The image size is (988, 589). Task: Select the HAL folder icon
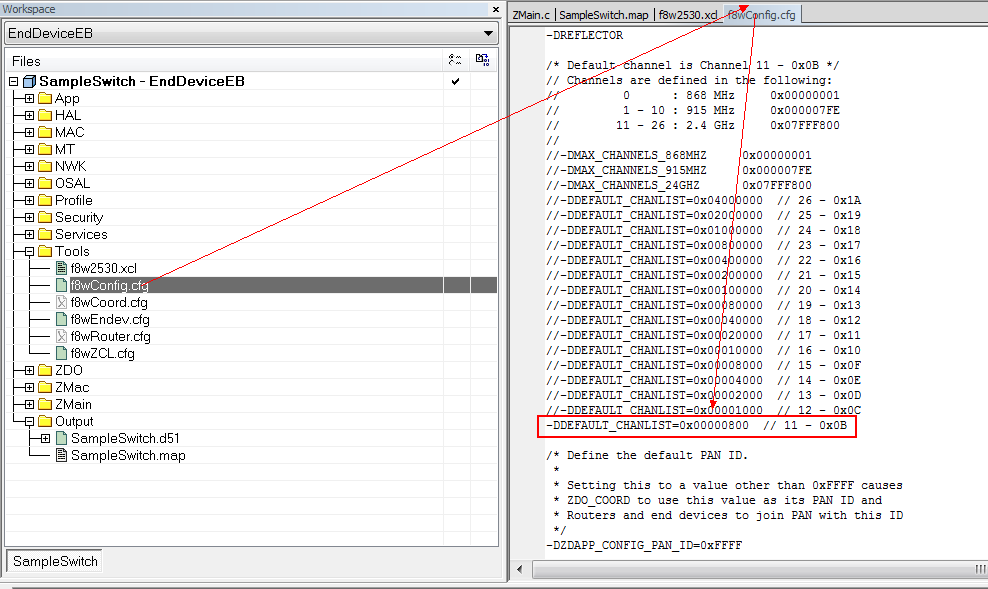click(45, 115)
